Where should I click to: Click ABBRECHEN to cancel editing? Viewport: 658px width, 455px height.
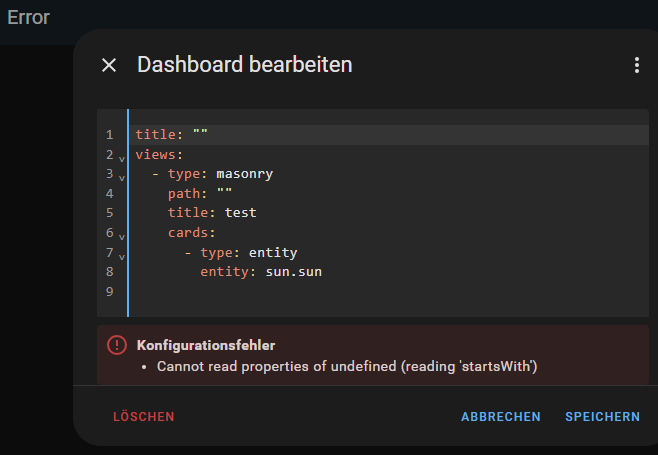pyautogui.click(x=500, y=417)
